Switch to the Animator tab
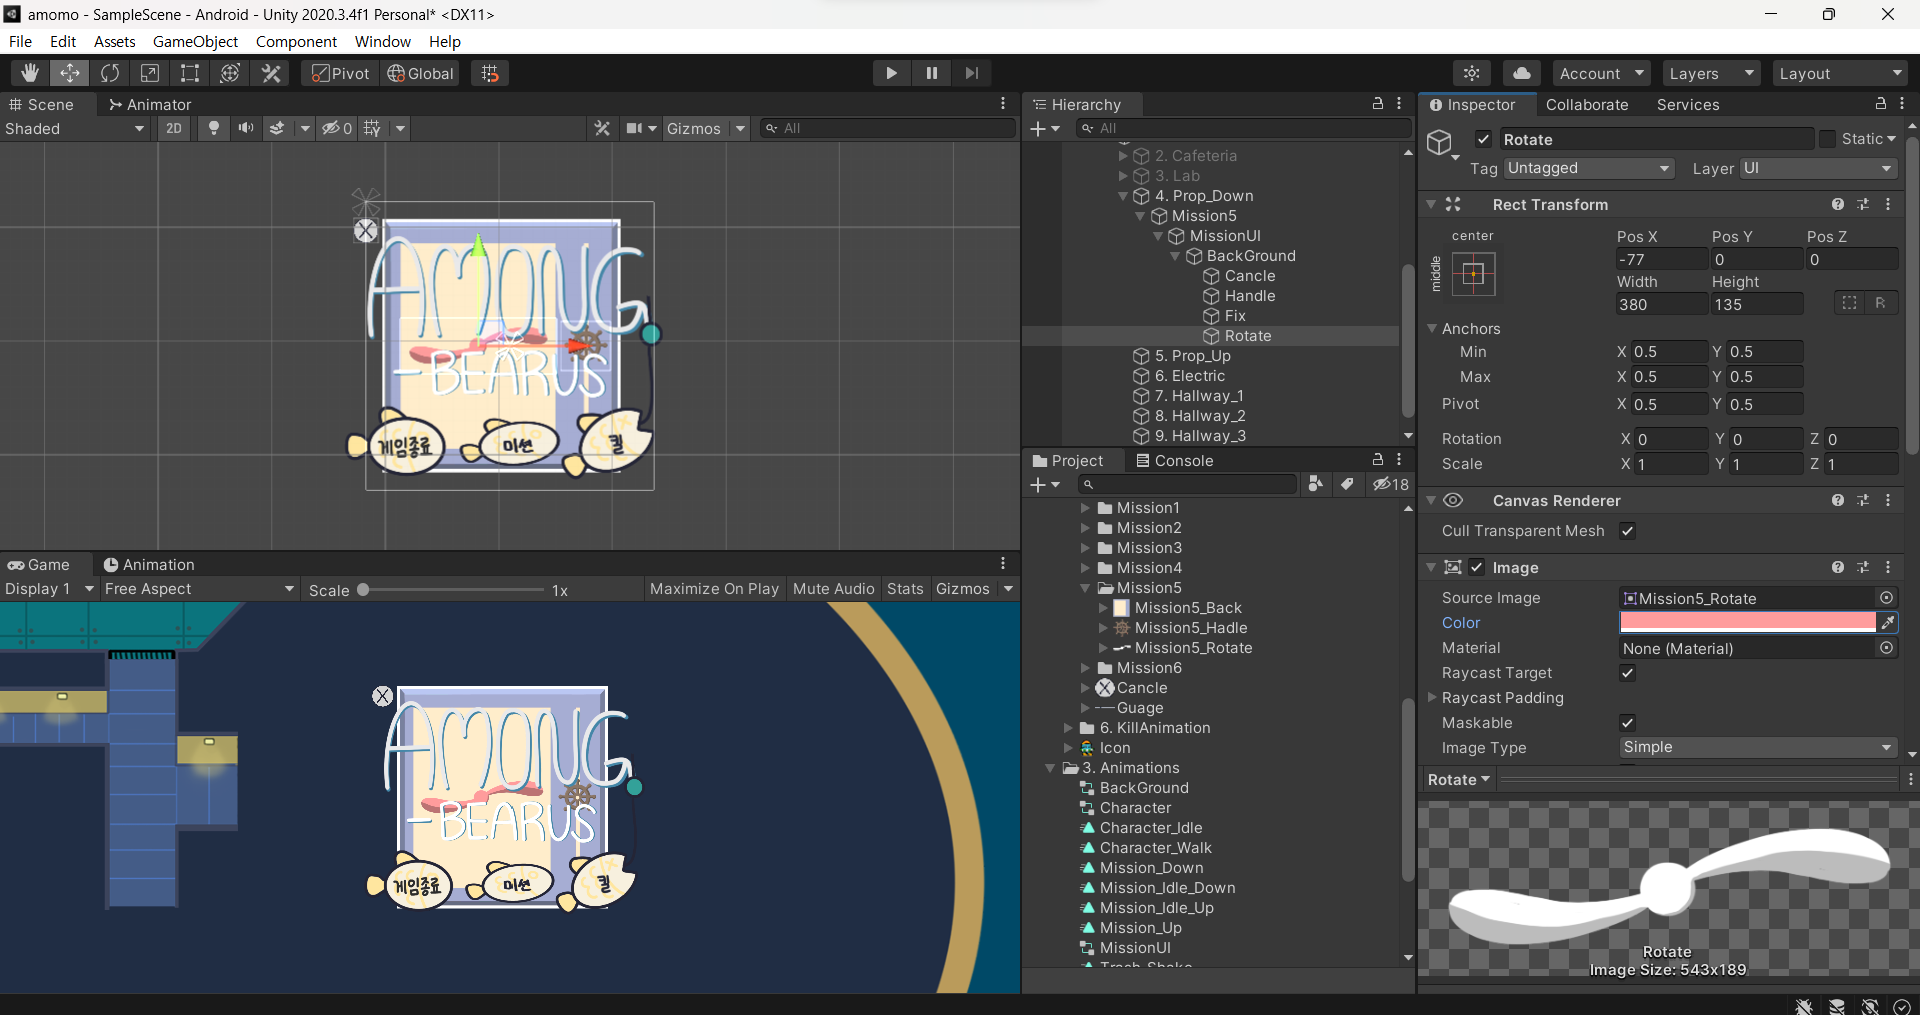This screenshot has width=1920, height=1015. pyautogui.click(x=150, y=104)
